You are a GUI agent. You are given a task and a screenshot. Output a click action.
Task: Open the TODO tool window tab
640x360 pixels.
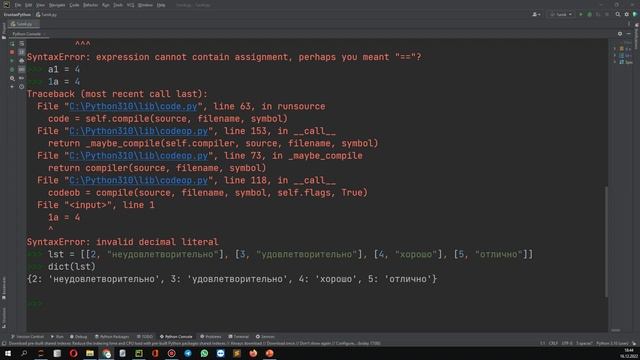click(x=145, y=337)
